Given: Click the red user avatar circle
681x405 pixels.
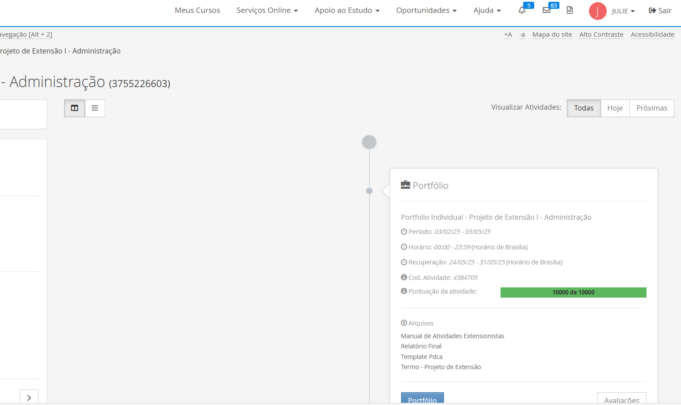Looking at the screenshot, I should point(597,11).
